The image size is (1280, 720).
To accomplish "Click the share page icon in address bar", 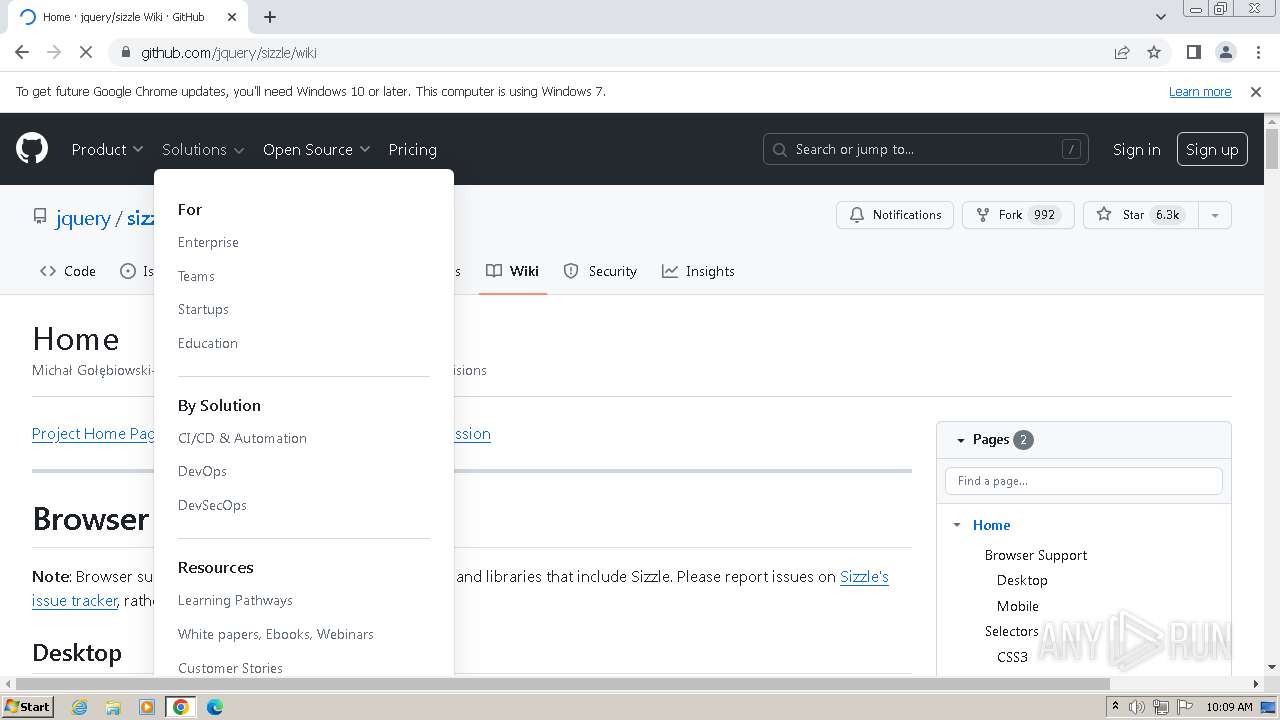I will point(1122,52).
